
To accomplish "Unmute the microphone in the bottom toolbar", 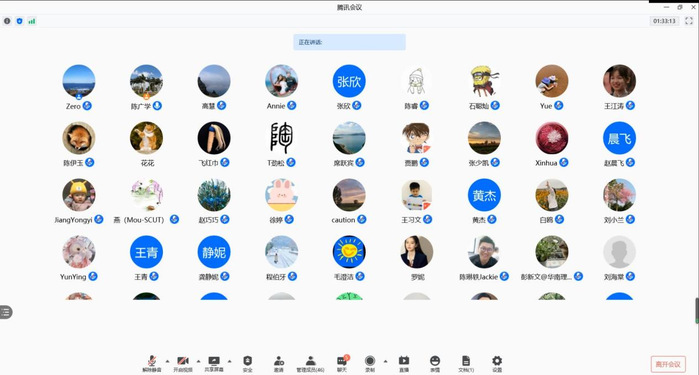I will [x=152, y=363].
